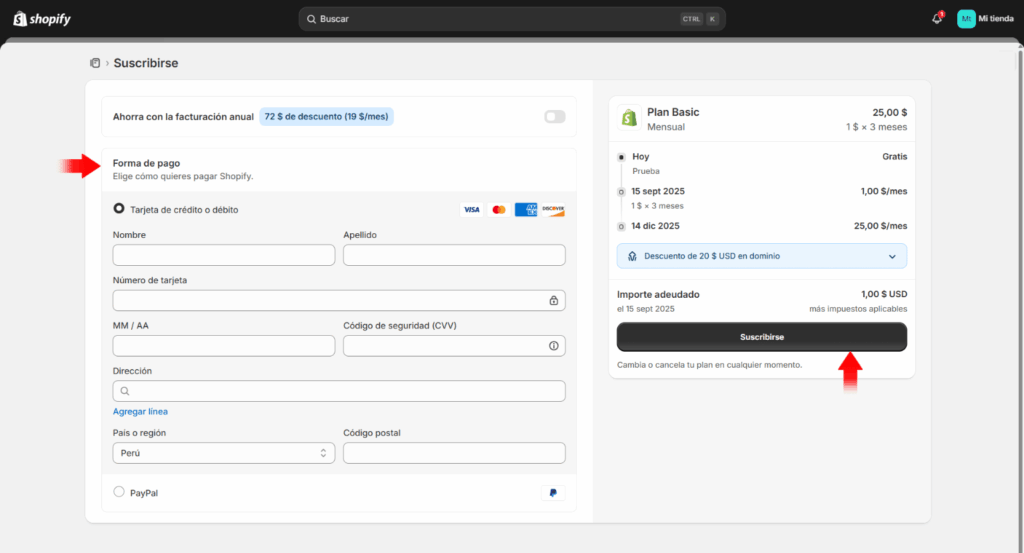Expand the 20 $ USD domain discount
This screenshot has width=1024, height=553.
pyautogui.click(x=892, y=256)
